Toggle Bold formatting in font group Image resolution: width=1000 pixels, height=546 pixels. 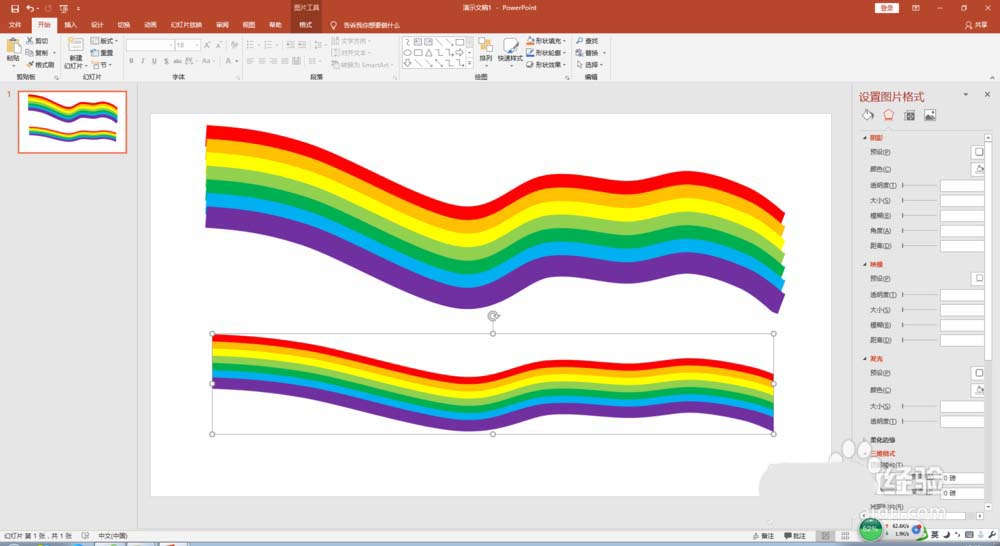131,61
